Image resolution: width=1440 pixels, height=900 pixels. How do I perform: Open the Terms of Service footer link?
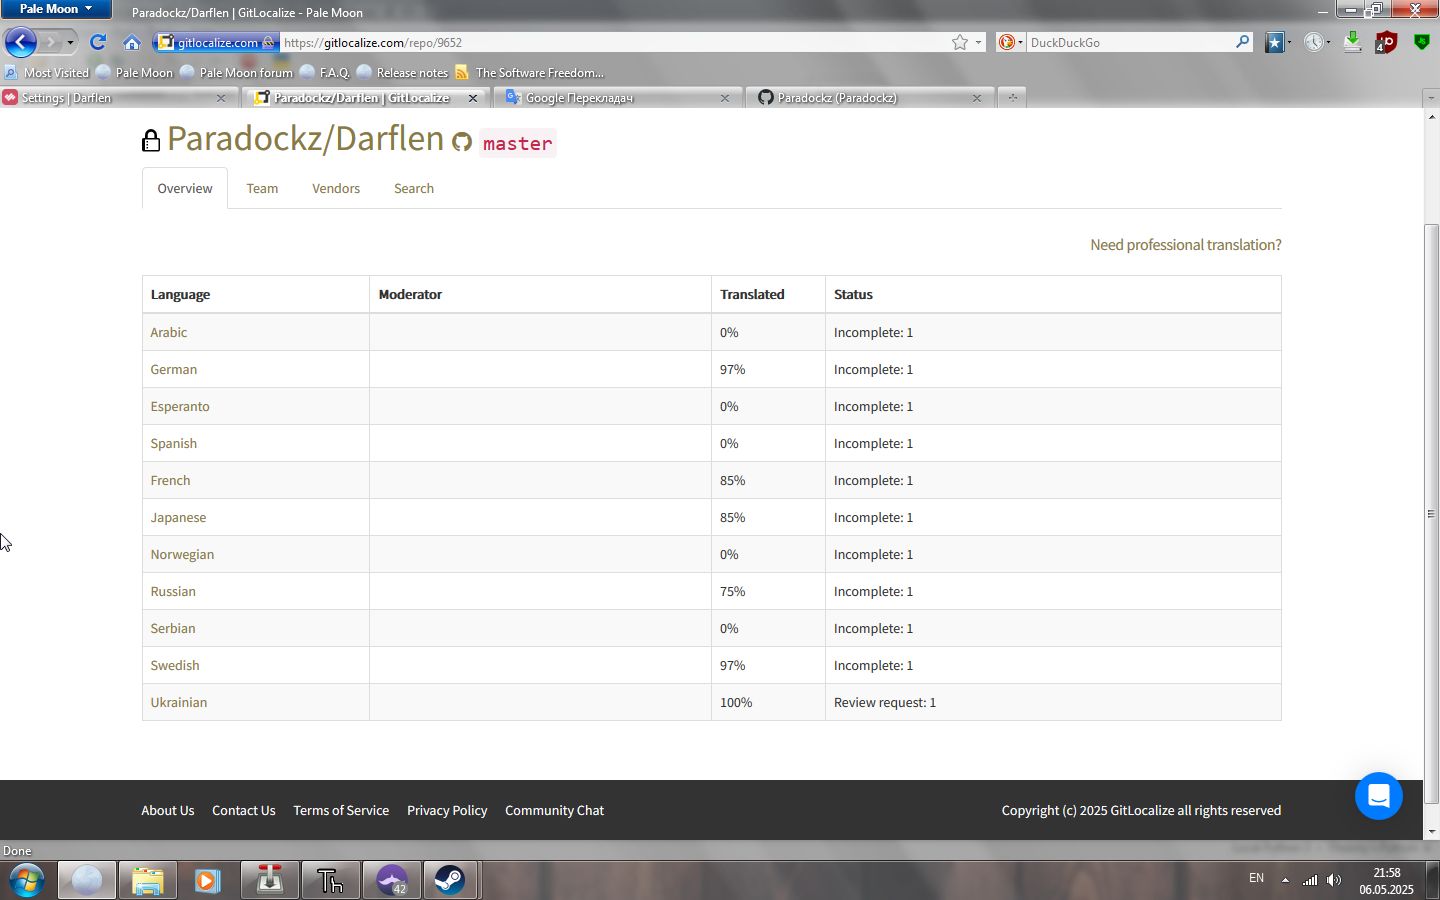tap(341, 810)
